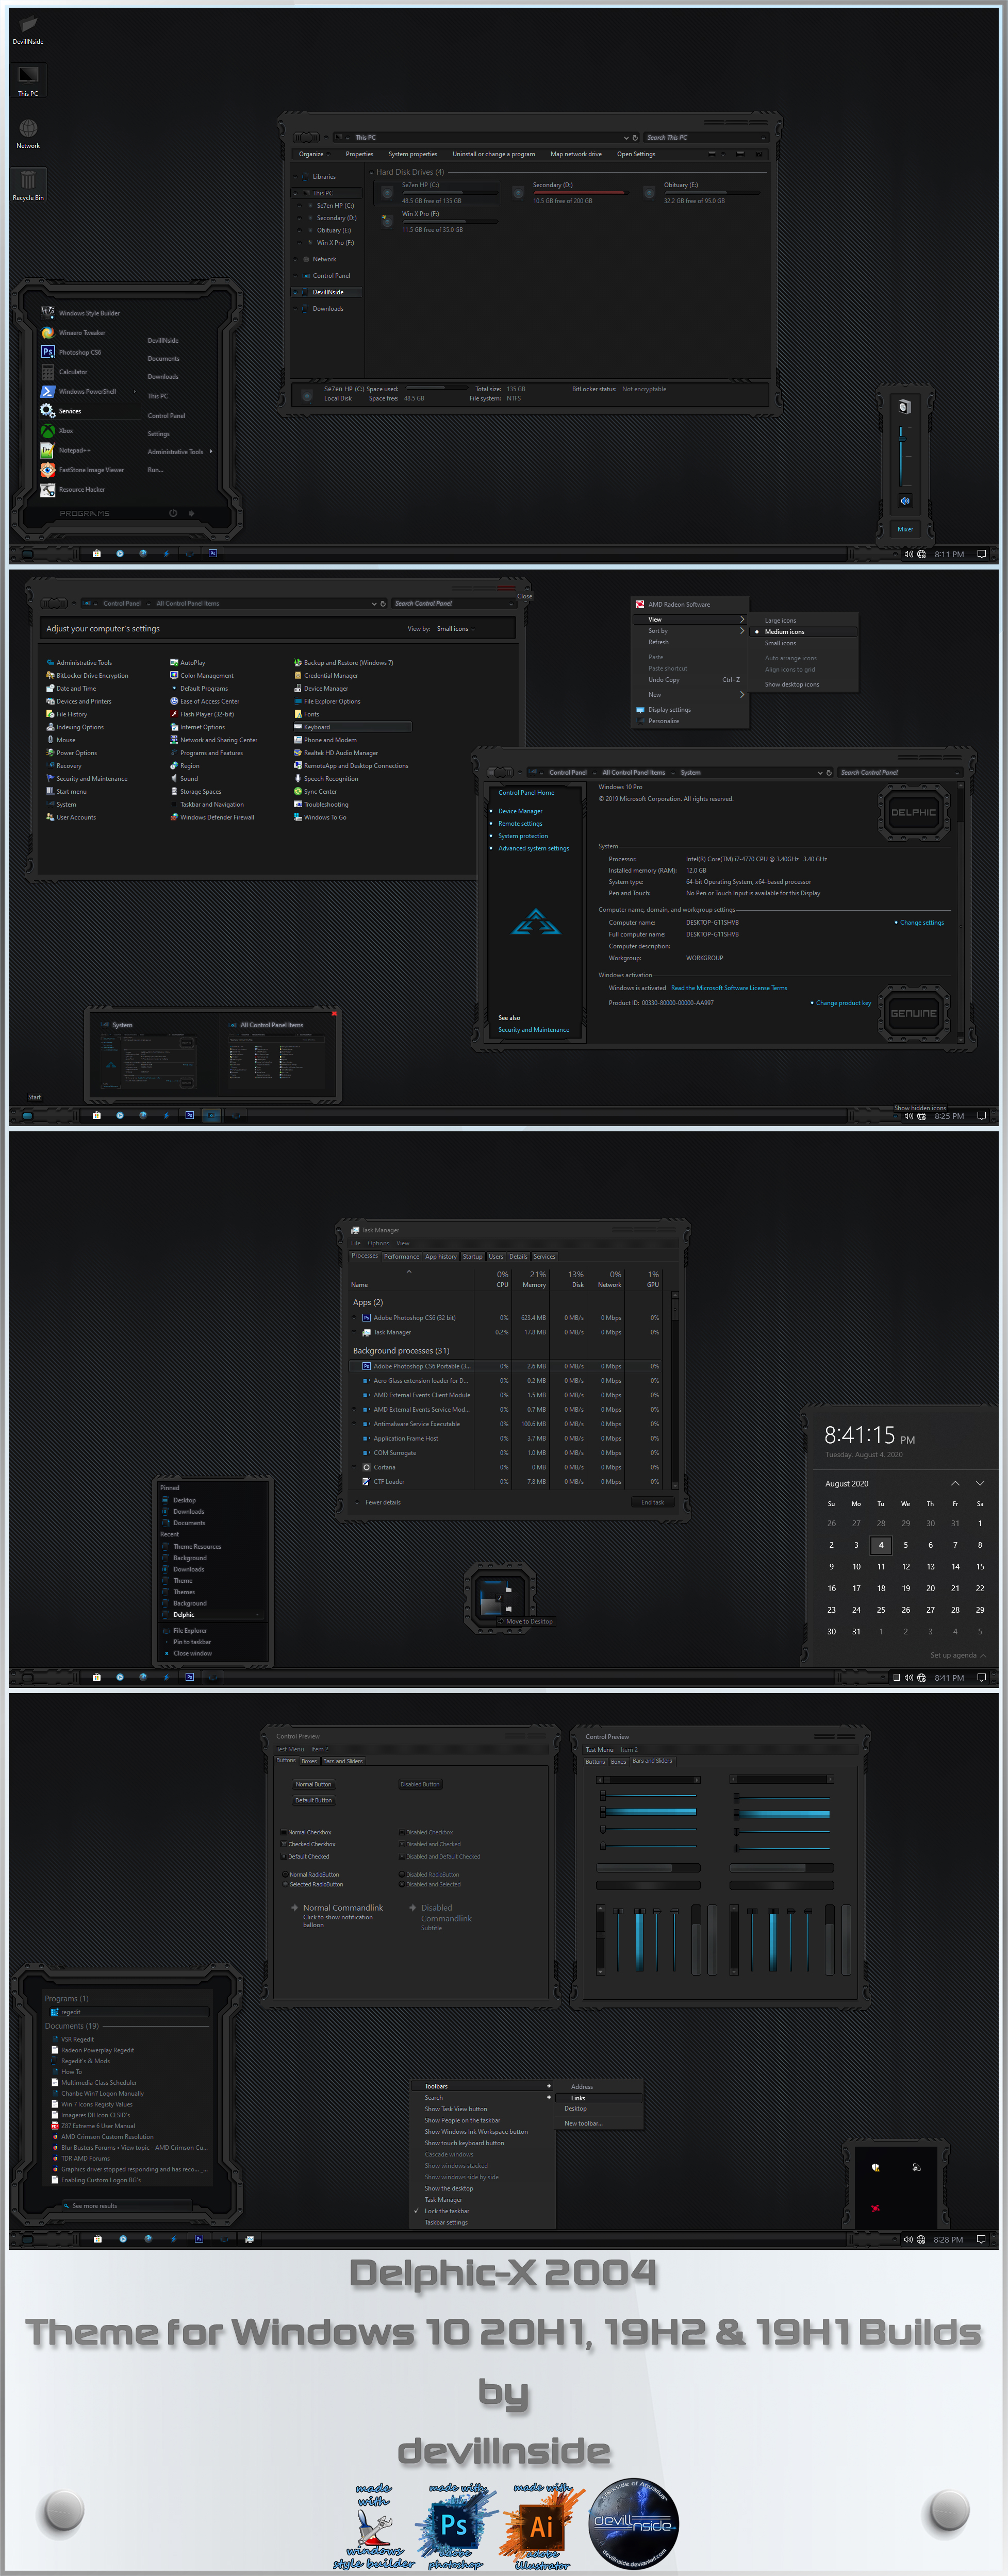This screenshot has height=2576, width=1008.
Task: Open the Recycle Bin desktop icon
Action: coord(28,185)
